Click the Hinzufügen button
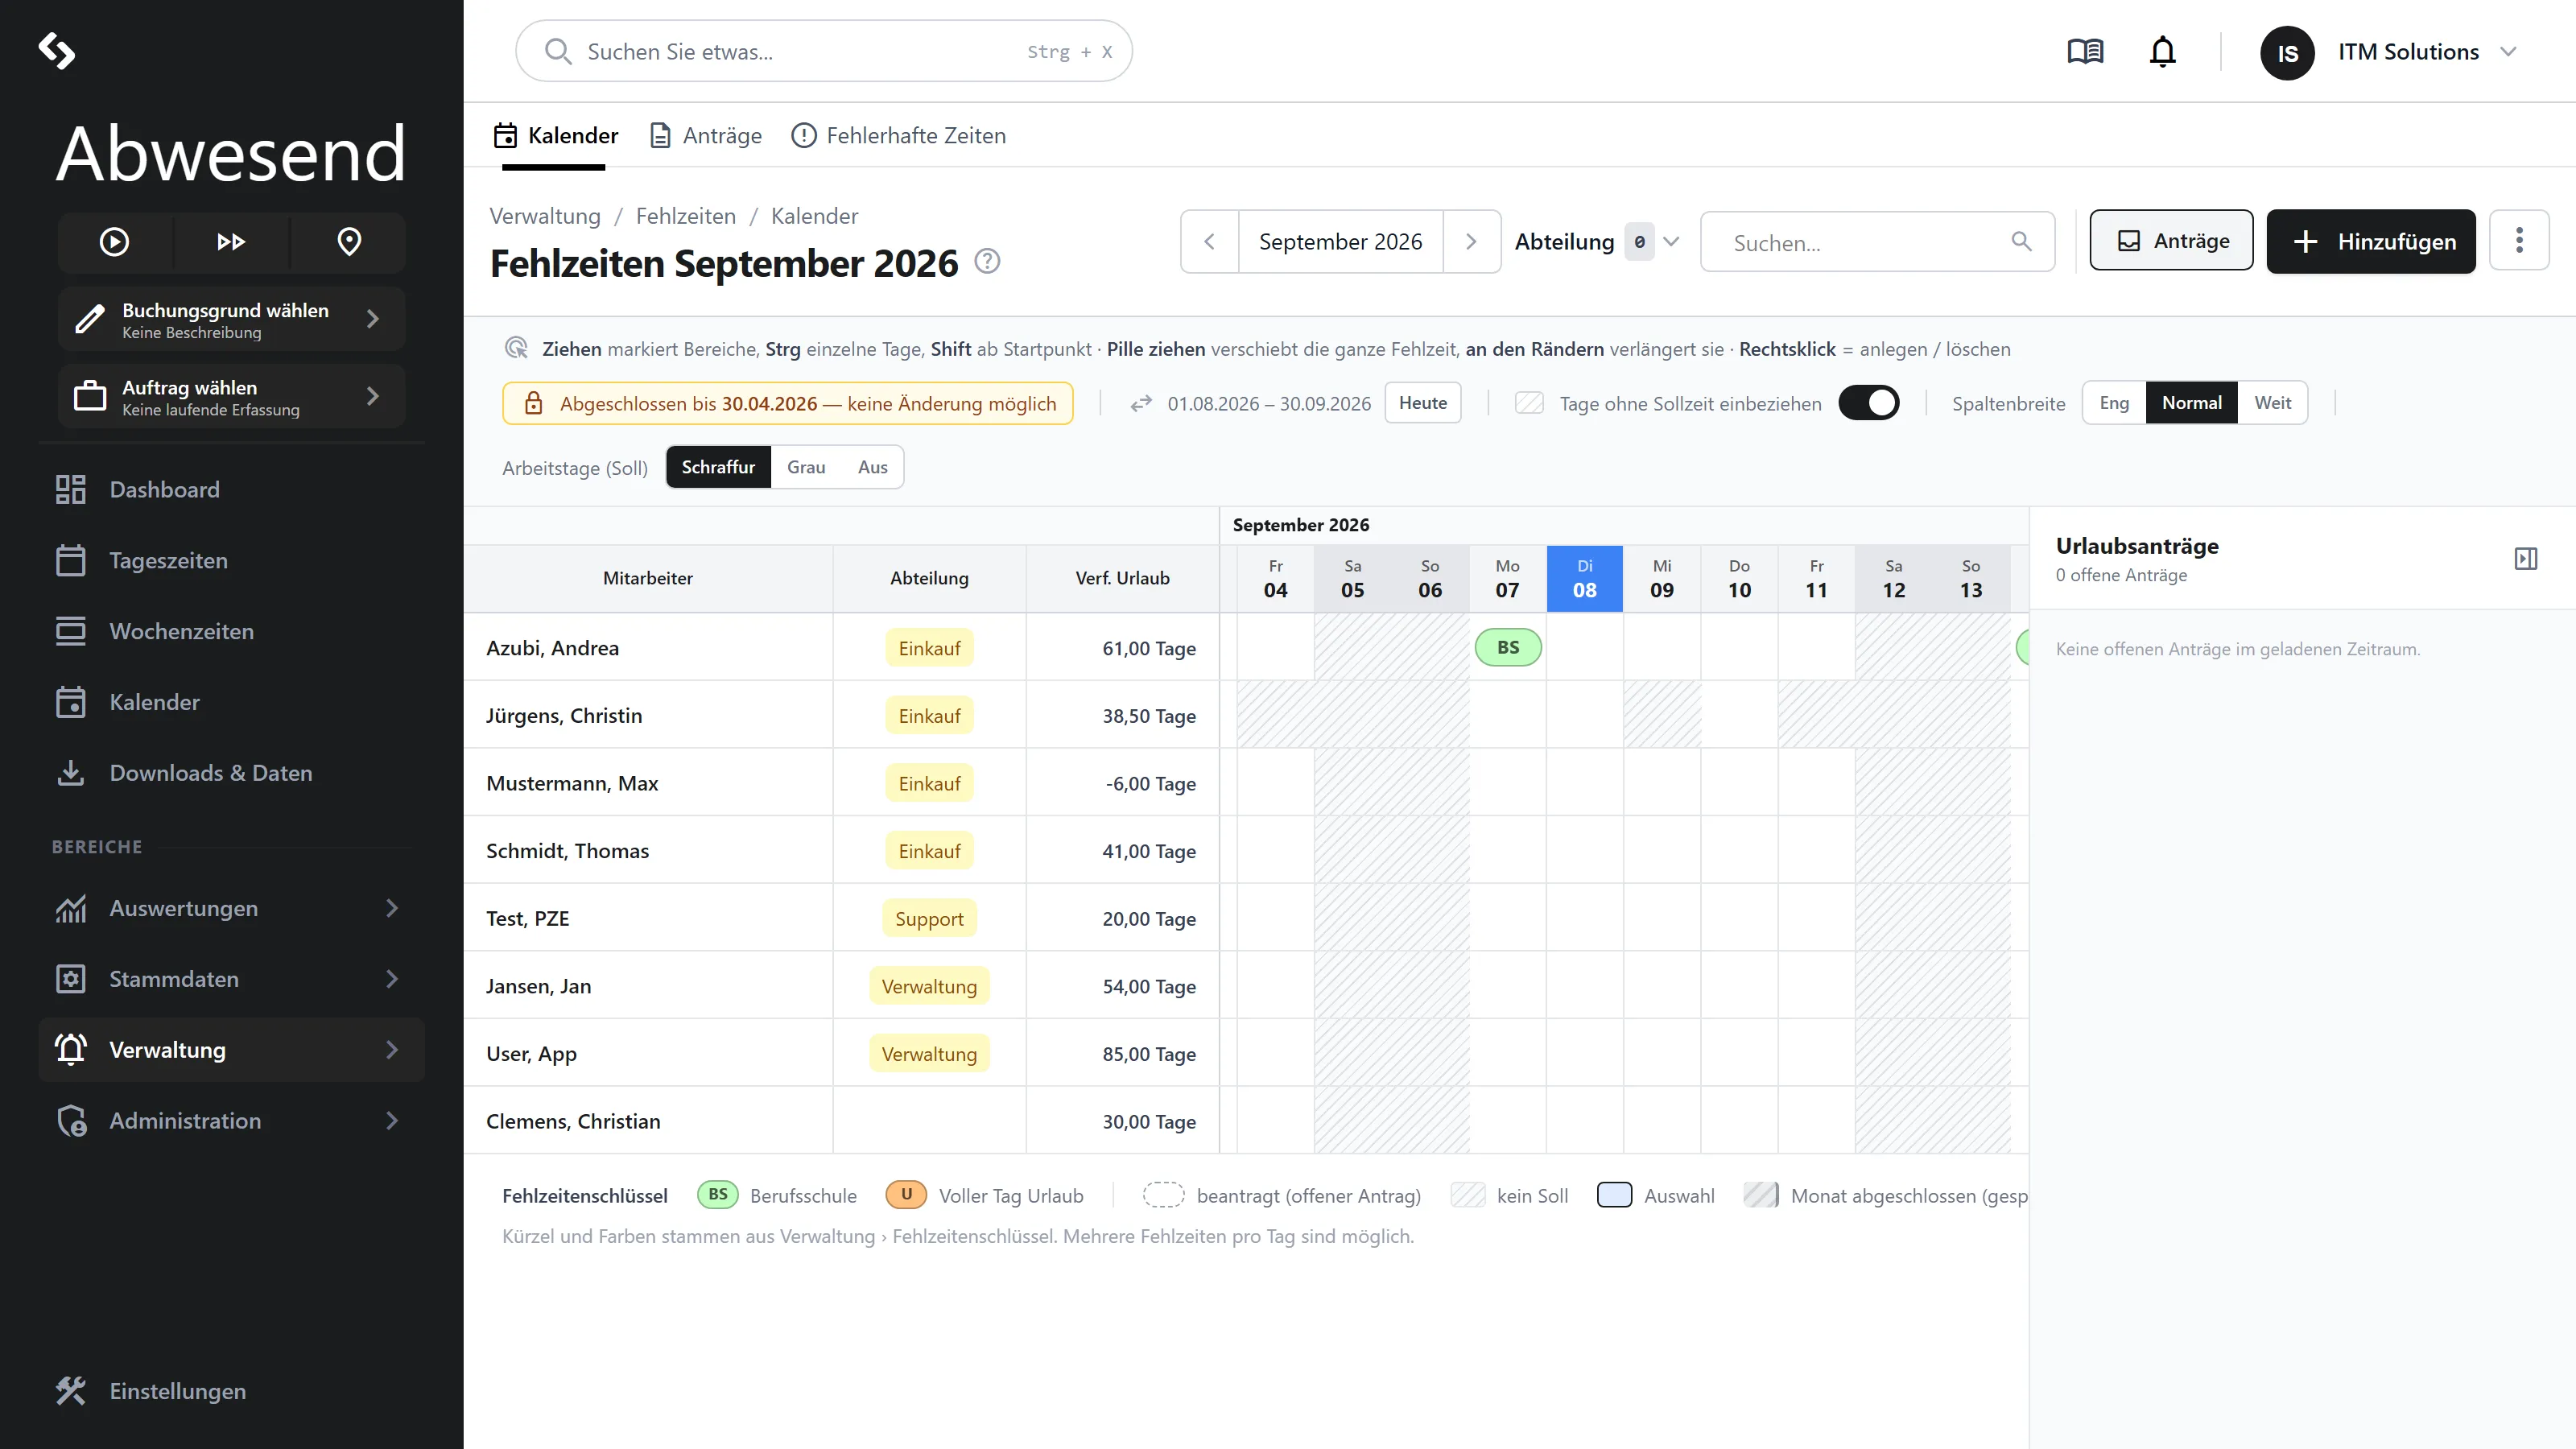This screenshot has width=2576, height=1449. (2370, 241)
